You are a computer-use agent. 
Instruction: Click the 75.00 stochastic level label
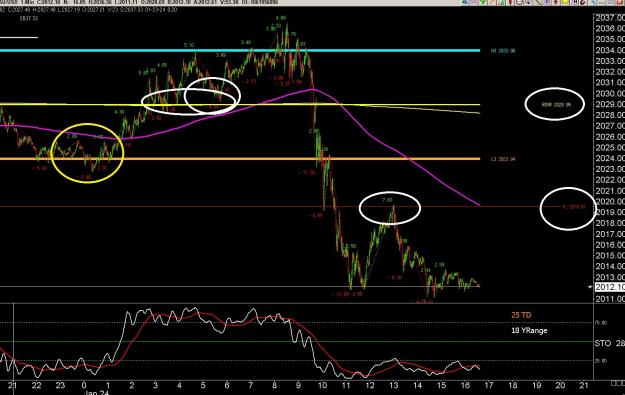tap(601, 322)
